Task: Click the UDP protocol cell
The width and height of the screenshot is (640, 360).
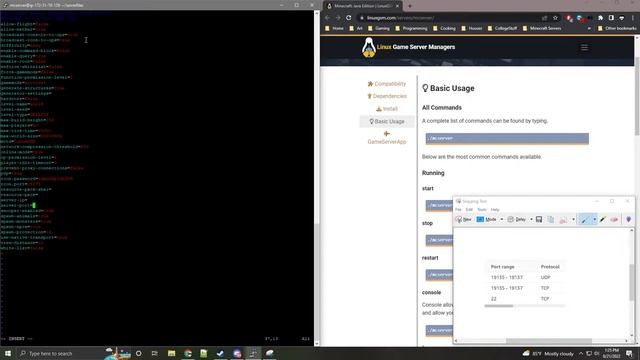Action: [x=545, y=277]
